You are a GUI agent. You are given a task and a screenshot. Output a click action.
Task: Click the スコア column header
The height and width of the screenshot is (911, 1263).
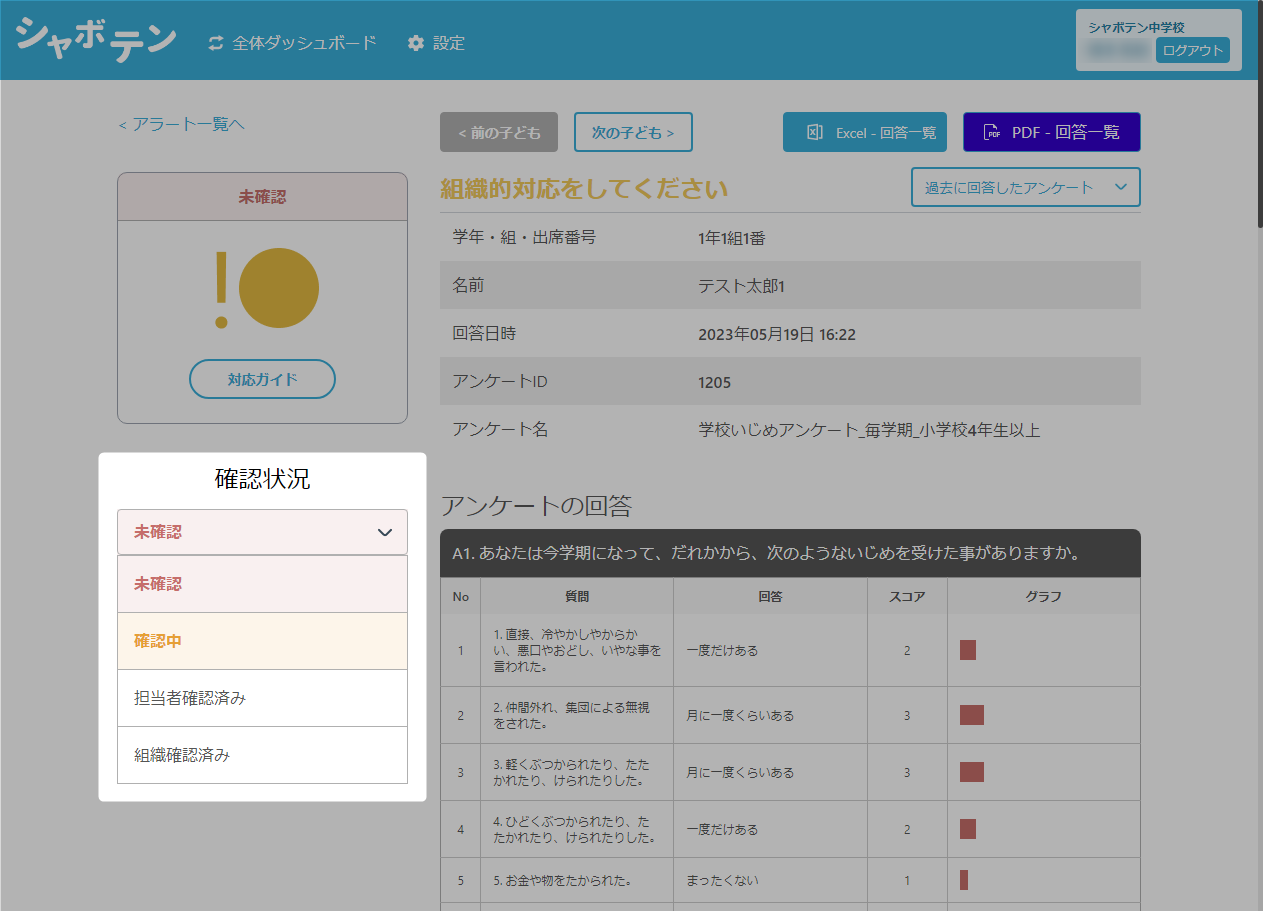pyautogui.click(x=907, y=597)
